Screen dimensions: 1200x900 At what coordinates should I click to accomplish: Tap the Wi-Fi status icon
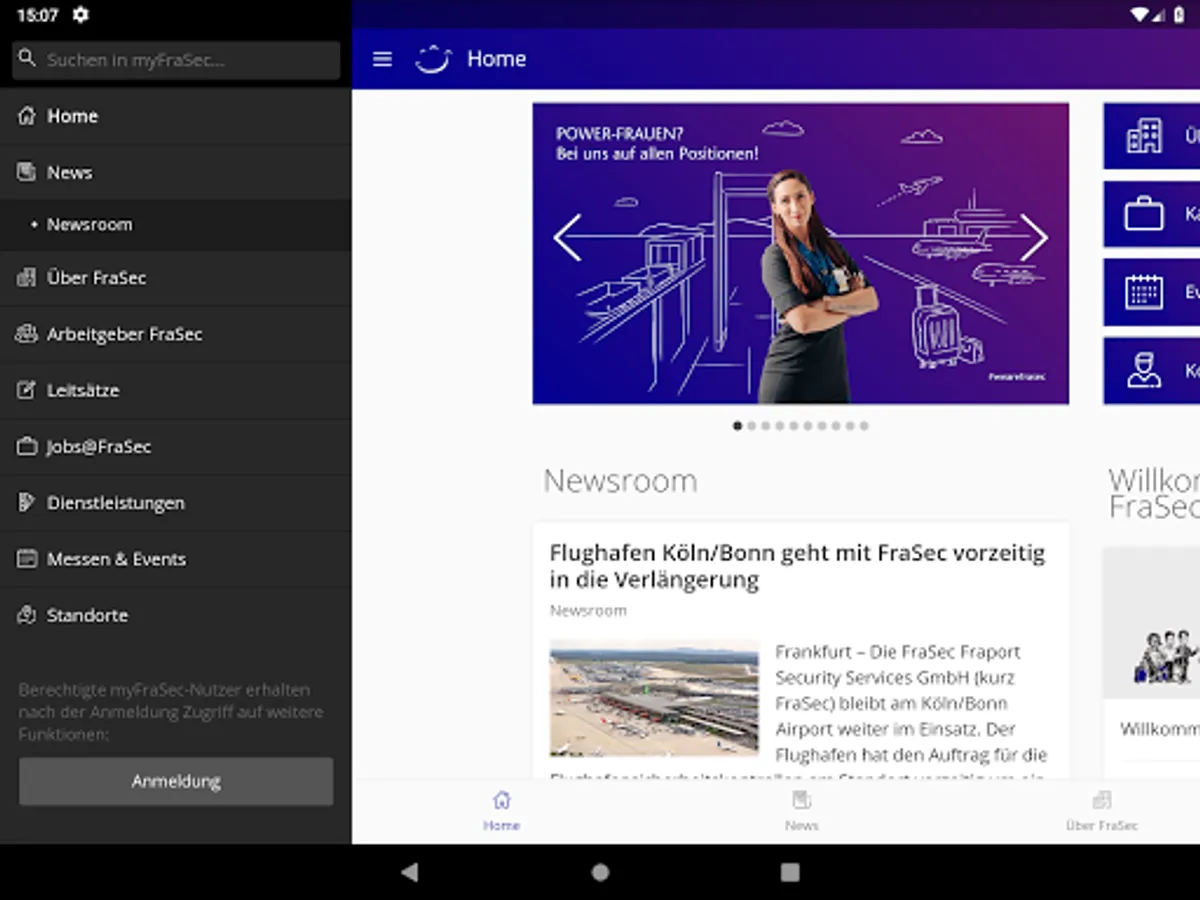pos(1139,15)
